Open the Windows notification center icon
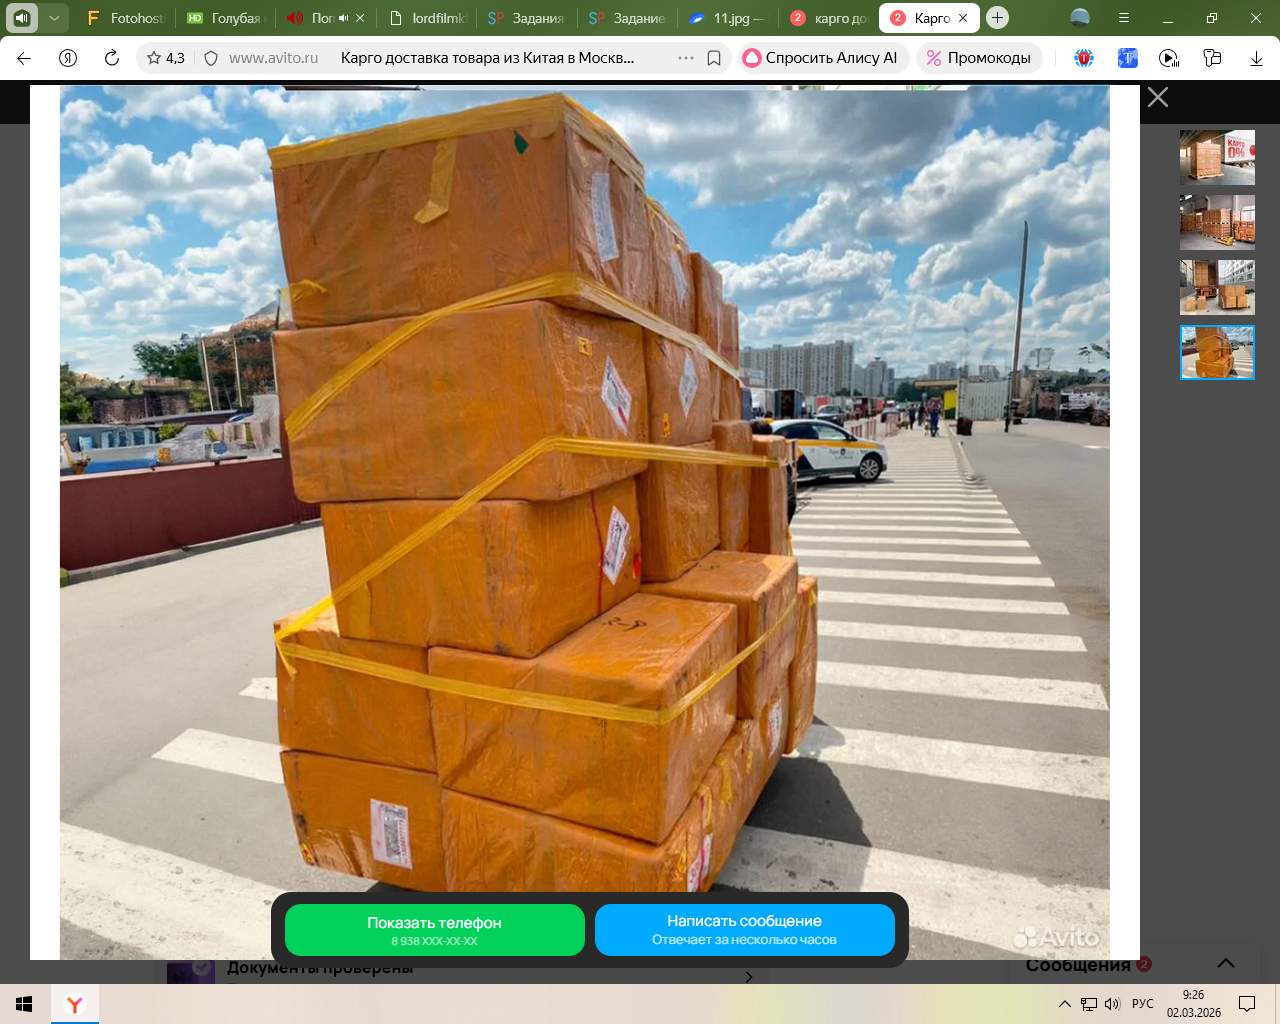1280x1024 pixels. point(1247,1004)
